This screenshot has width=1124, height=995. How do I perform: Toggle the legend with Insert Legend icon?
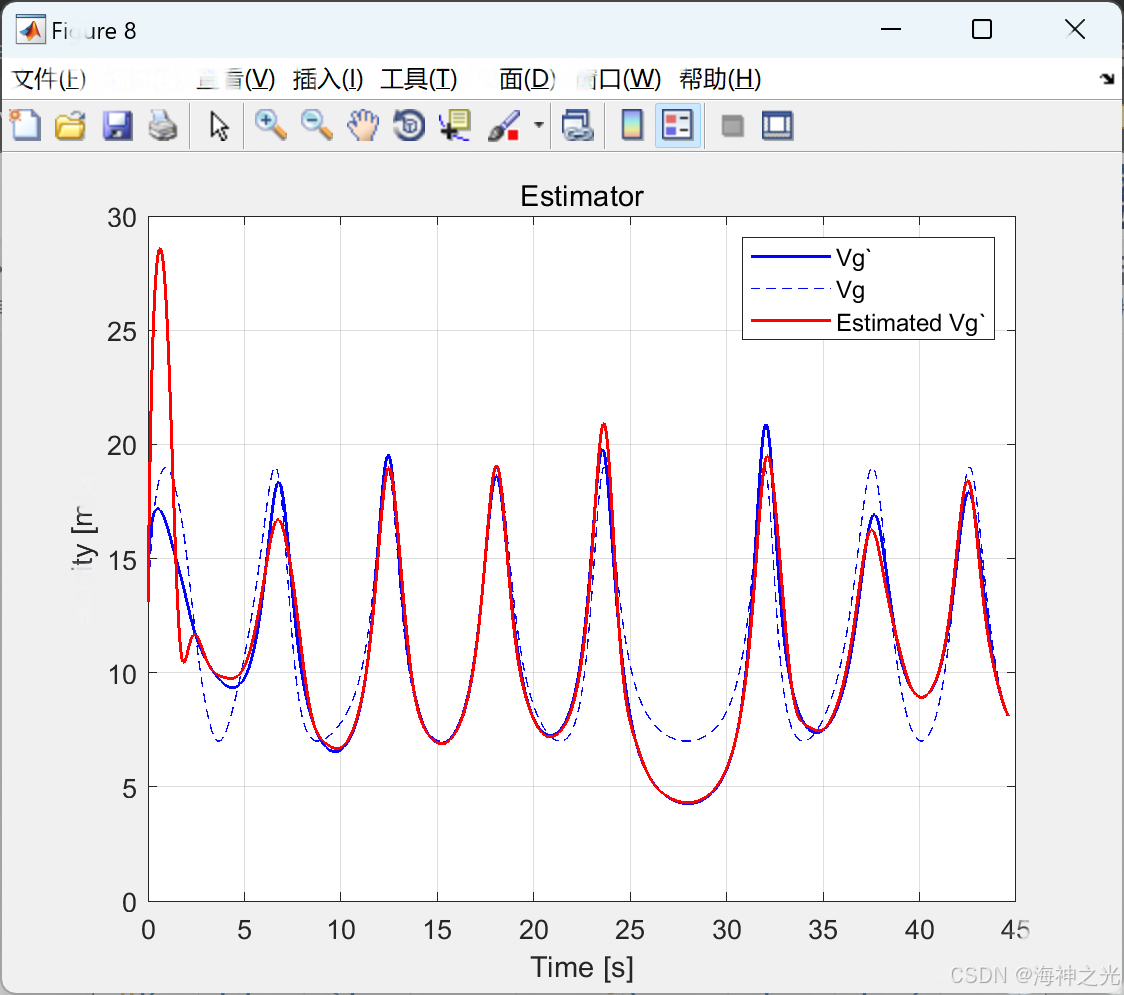[x=677, y=125]
